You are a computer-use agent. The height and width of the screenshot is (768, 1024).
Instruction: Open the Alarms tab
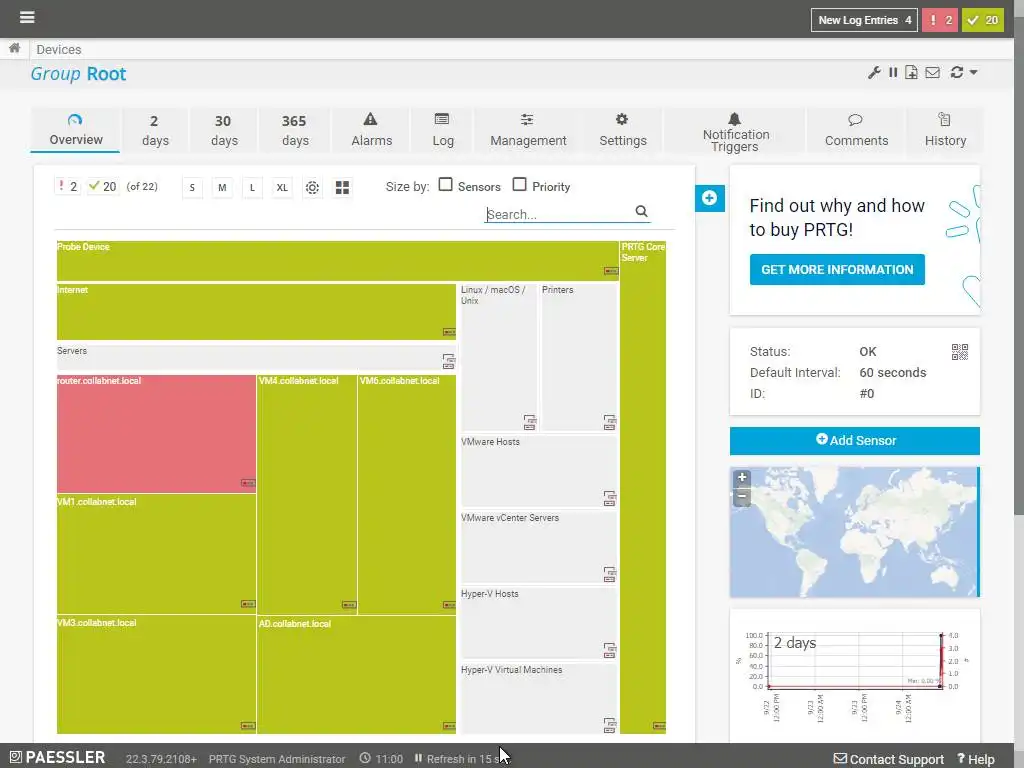pos(371,130)
